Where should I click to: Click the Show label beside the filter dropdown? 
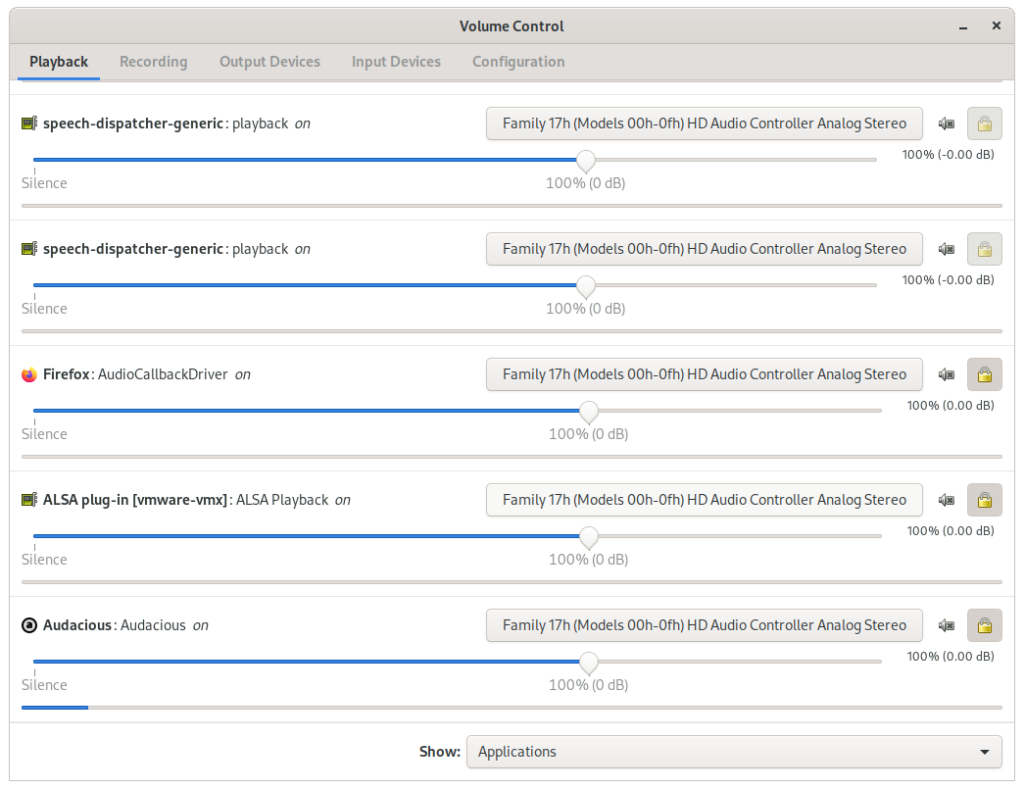(x=440, y=751)
